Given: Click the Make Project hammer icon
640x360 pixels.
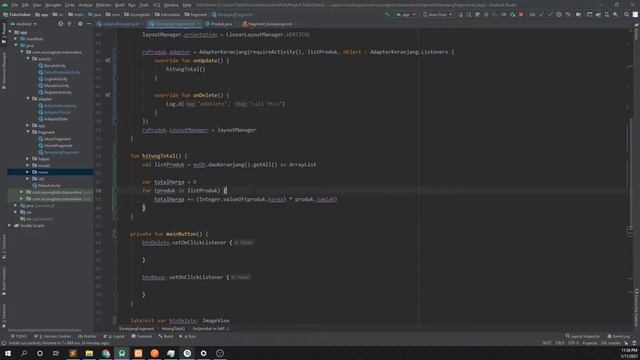Looking at the screenshot, I should 387,14.
